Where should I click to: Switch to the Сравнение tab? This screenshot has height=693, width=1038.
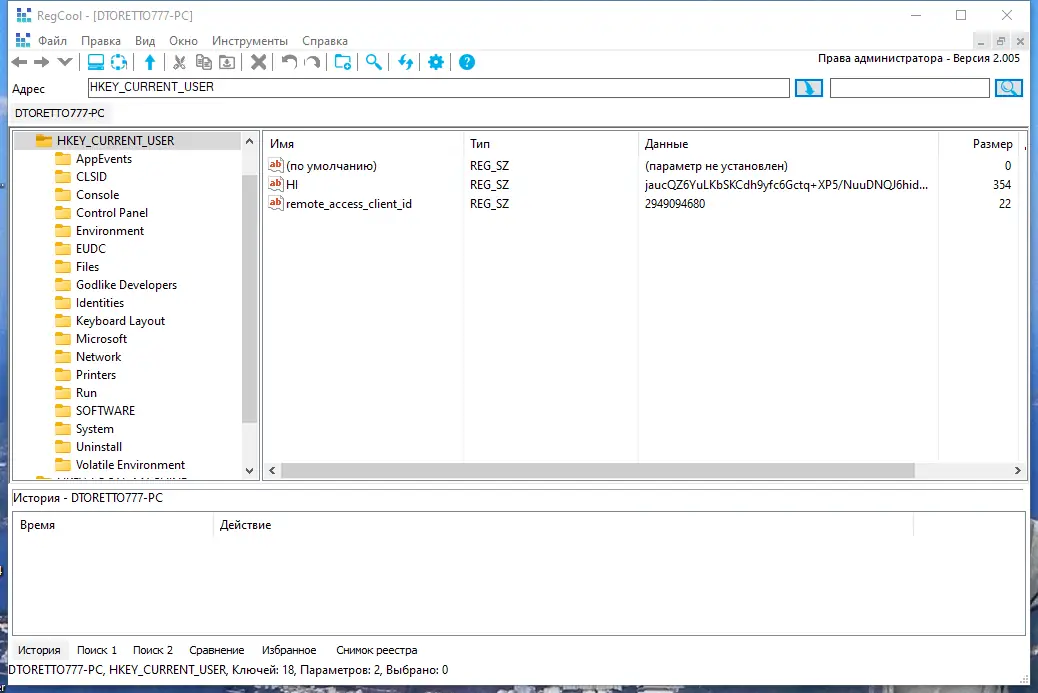pos(216,650)
